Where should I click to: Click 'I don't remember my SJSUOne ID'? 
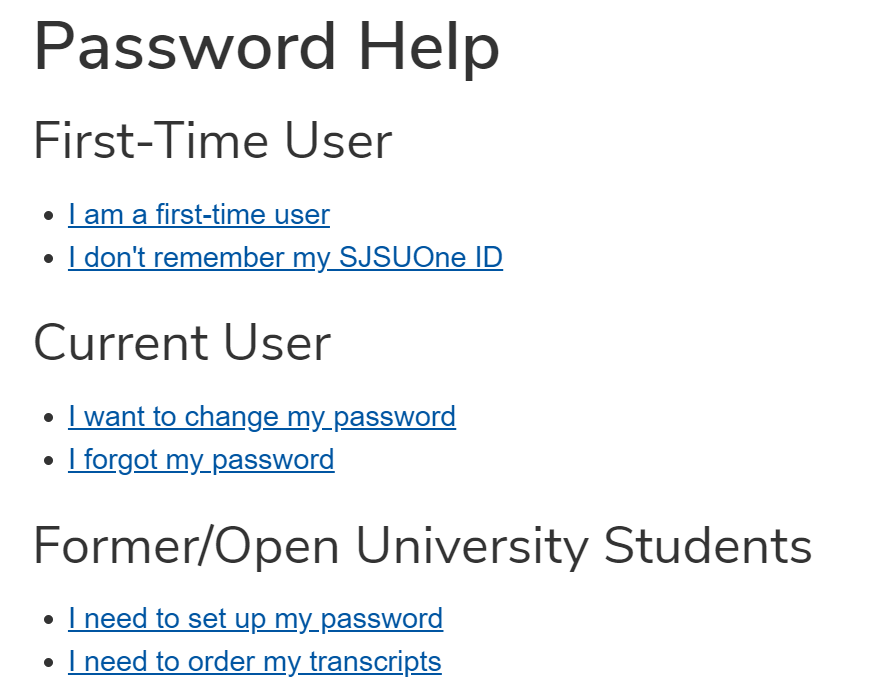click(285, 257)
